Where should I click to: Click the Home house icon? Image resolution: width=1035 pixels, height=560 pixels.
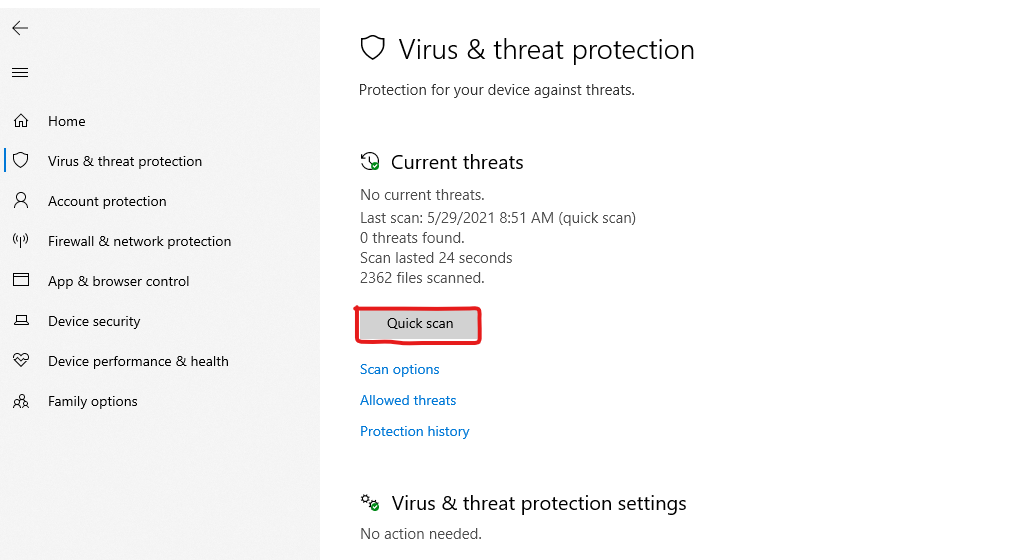pos(21,121)
